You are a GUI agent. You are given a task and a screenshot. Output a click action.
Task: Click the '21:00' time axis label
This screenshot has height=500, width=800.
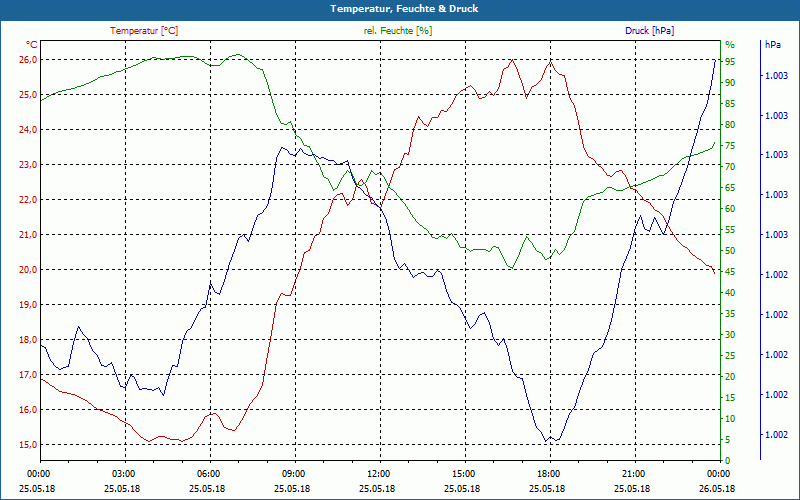coord(636,473)
